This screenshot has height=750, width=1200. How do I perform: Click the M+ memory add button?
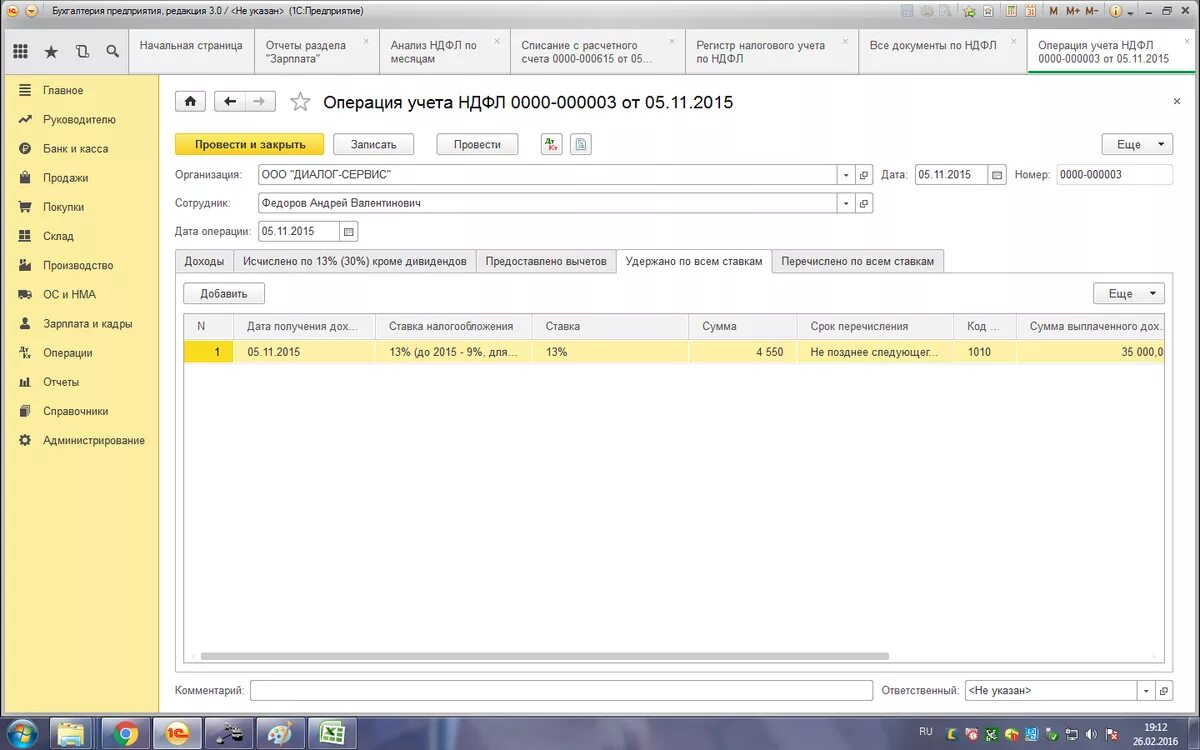[1073, 11]
